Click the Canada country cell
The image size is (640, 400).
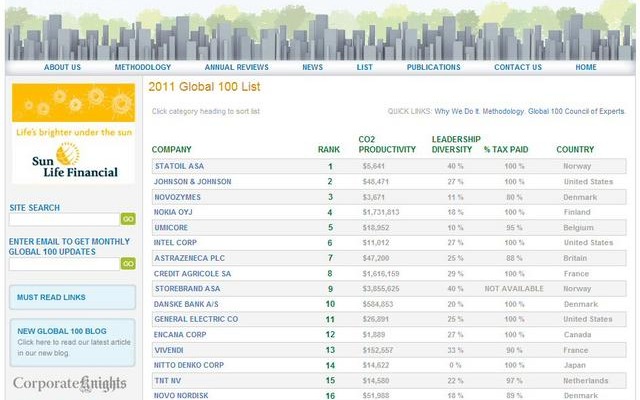(578, 335)
